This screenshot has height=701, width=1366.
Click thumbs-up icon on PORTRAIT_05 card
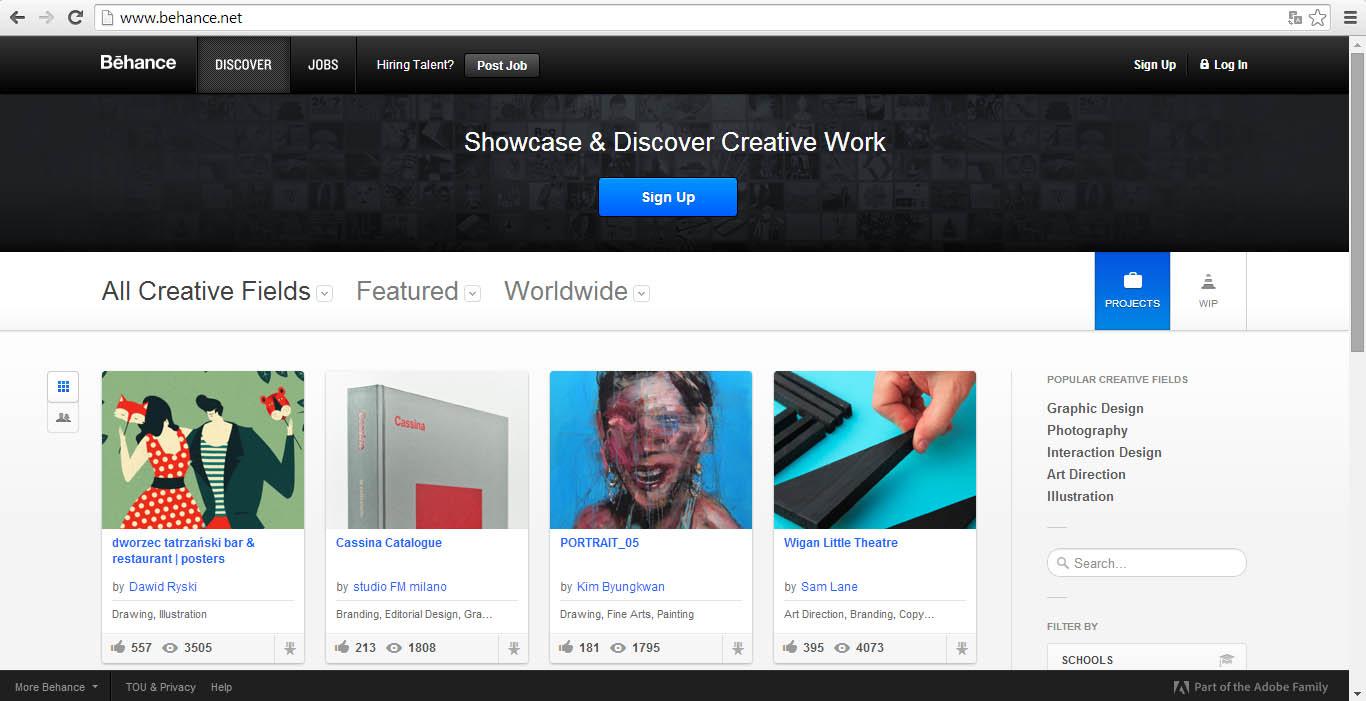click(566, 647)
